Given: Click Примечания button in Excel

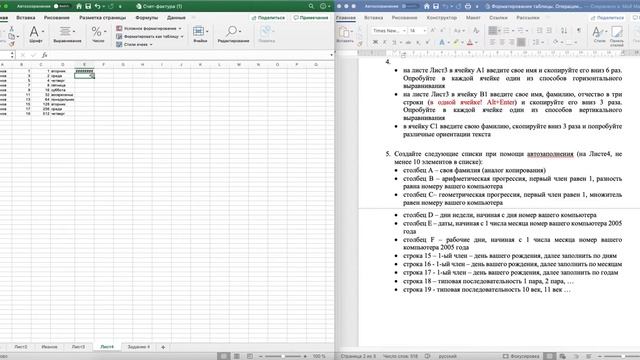Looking at the screenshot, I should tap(311, 18).
